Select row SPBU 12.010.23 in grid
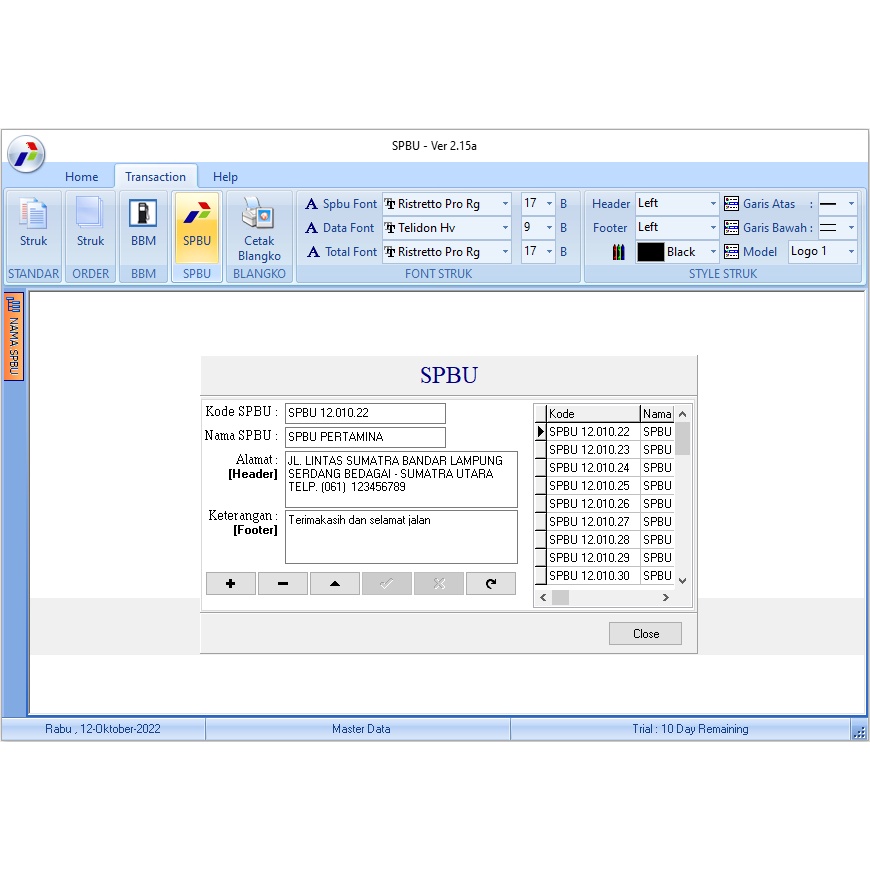Image resolution: width=870 pixels, height=870 pixels. [605, 449]
